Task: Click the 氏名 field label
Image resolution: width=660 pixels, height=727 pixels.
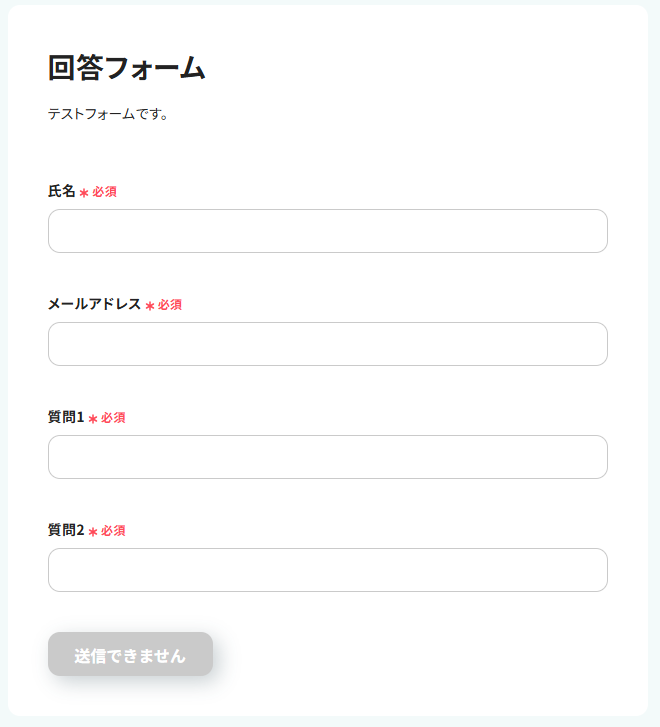Action: pyautogui.click(x=62, y=191)
